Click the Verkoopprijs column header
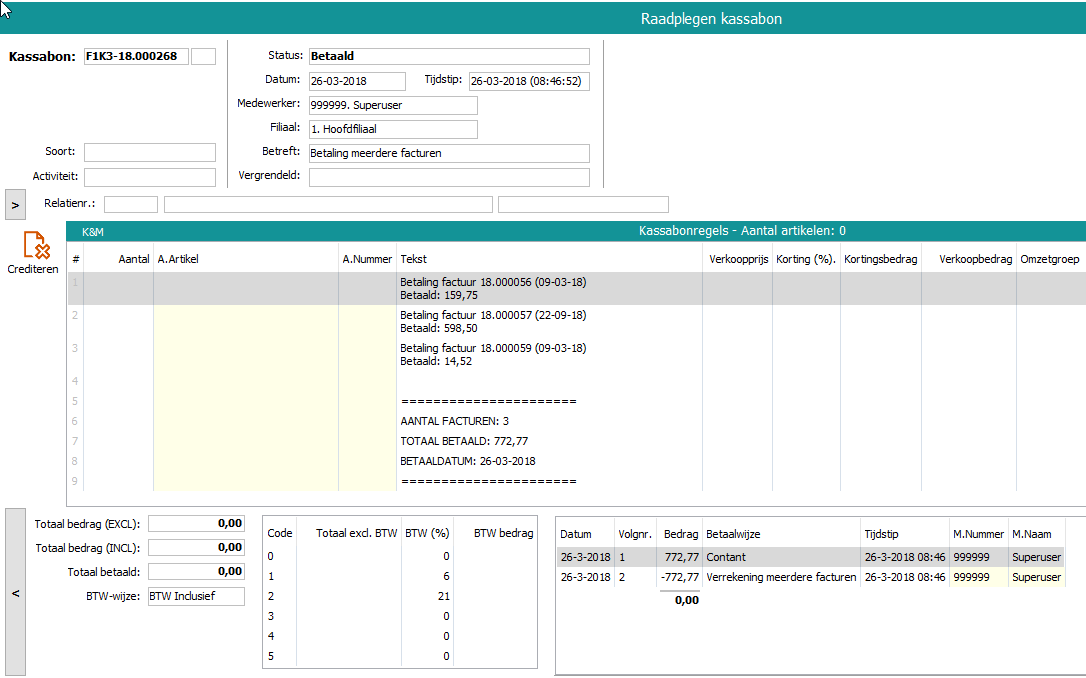 click(x=737, y=259)
